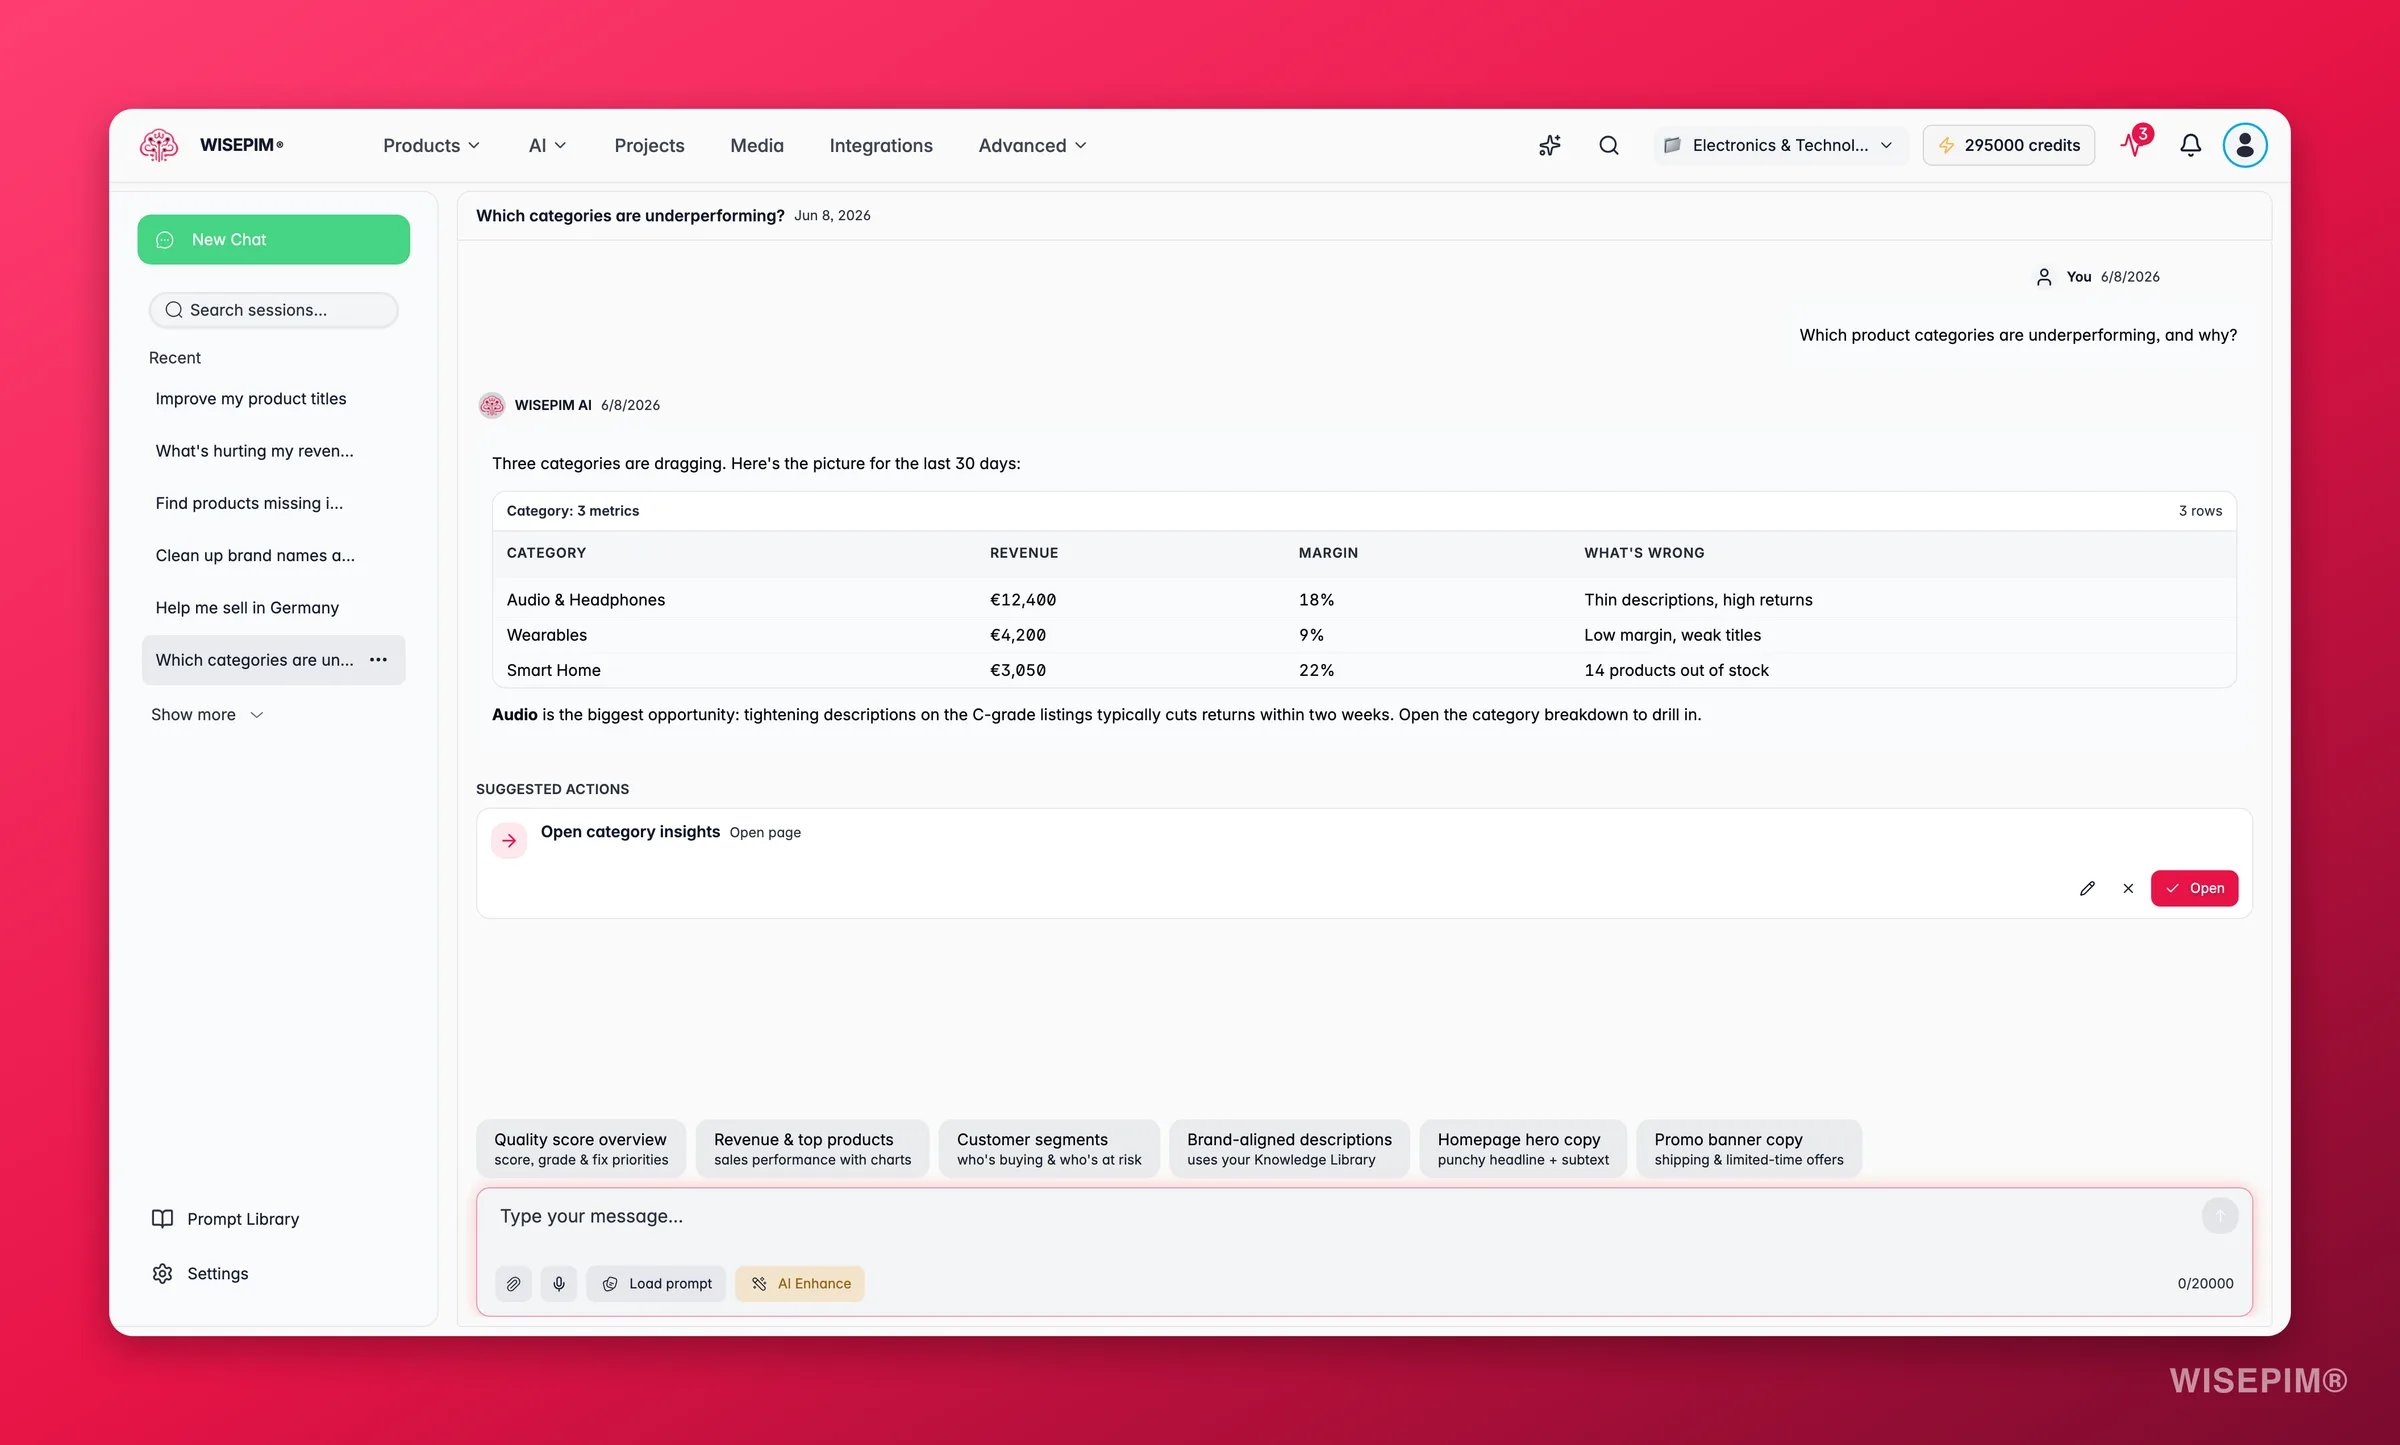Open Improve my product titles chat

coord(273,398)
